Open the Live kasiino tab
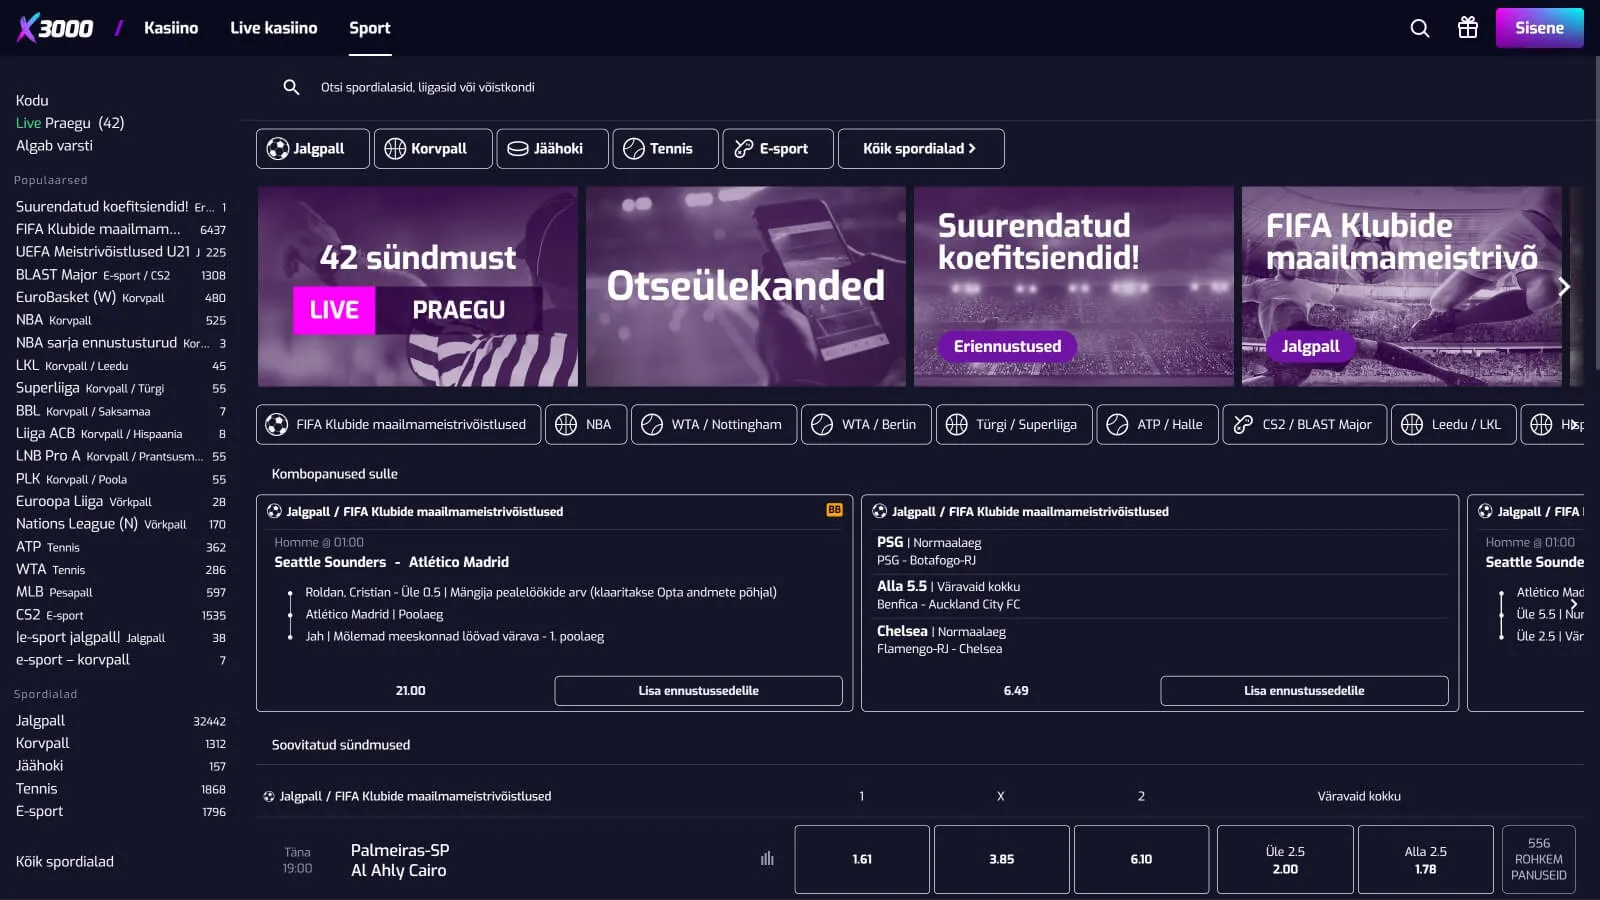This screenshot has height=900, width=1600. click(274, 28)
